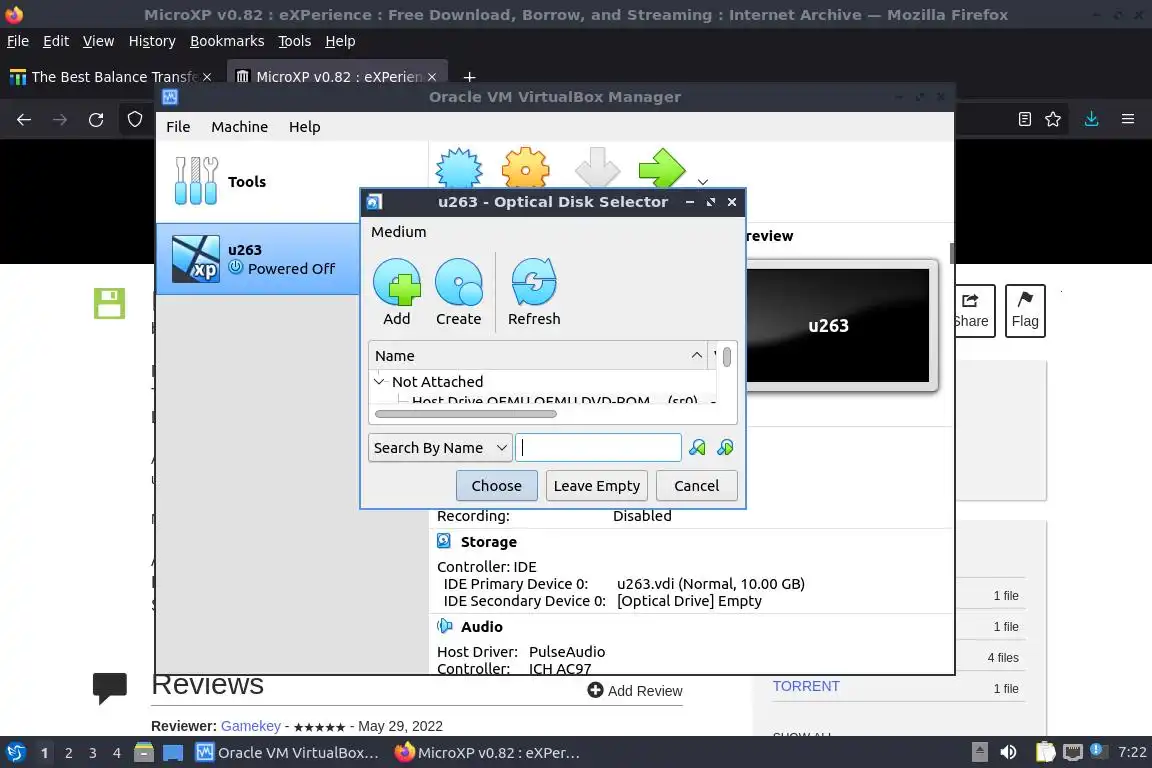Image resolution: width=1152 pixels, height=768 pixels.
Task: Cancel the Optical Disk Selector dialog
Action: (x=696, y=486)
